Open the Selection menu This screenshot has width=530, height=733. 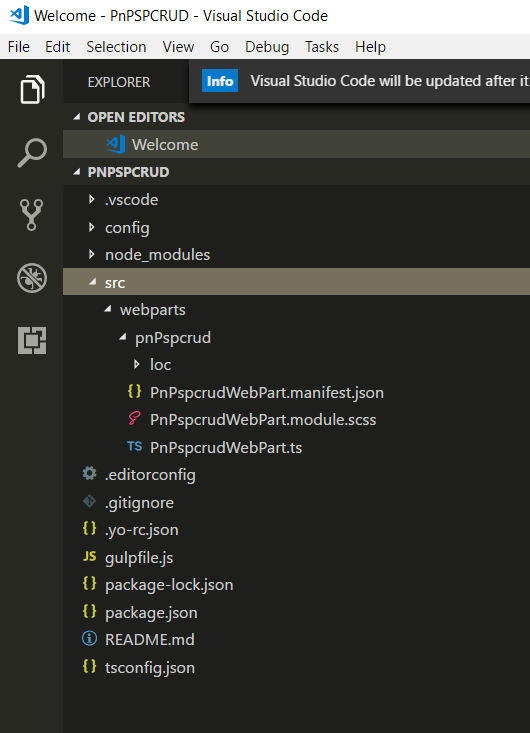[116, 47]
